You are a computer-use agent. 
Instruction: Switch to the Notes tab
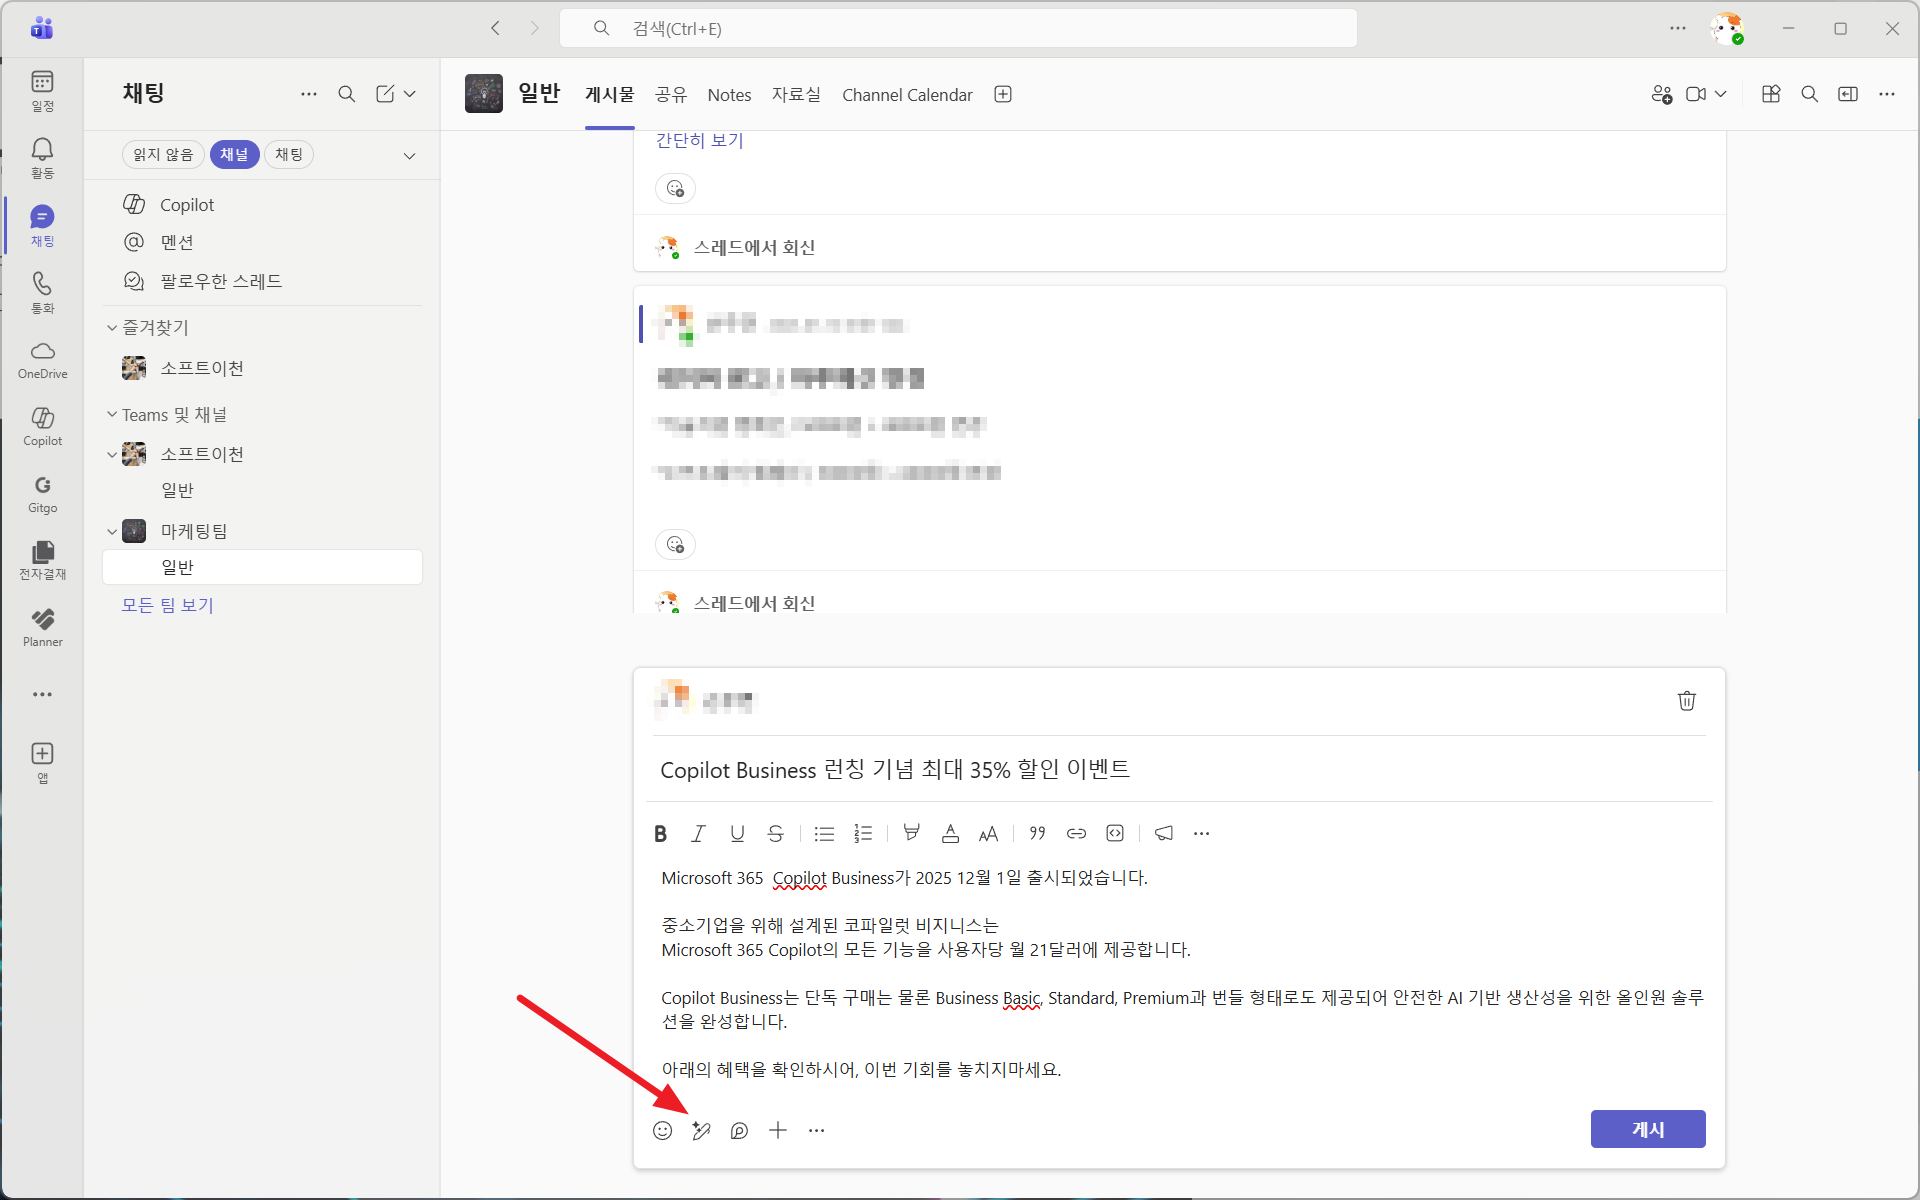tap(729, 95)
